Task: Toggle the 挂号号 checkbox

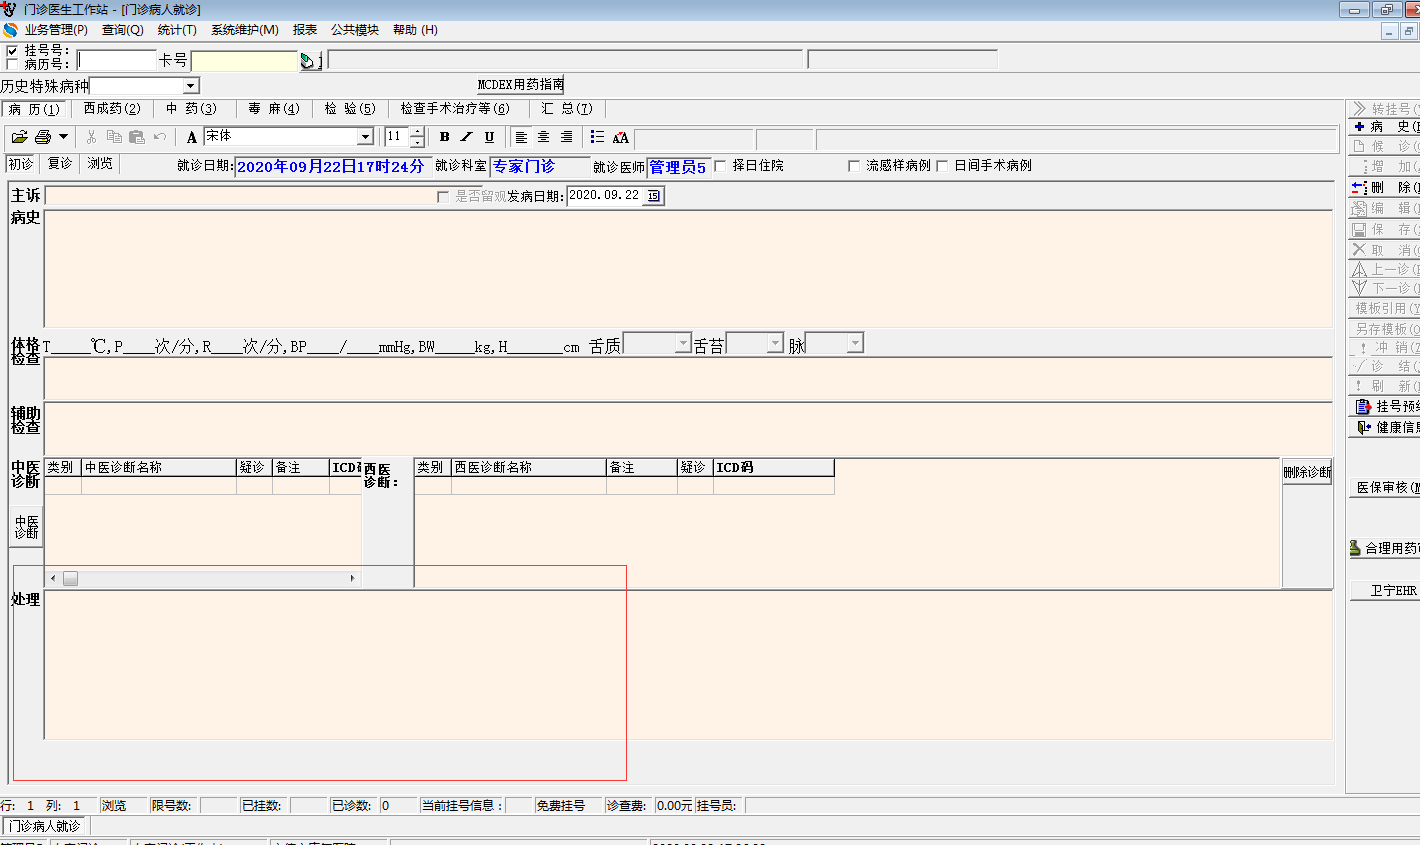Action: click(12, 50)
